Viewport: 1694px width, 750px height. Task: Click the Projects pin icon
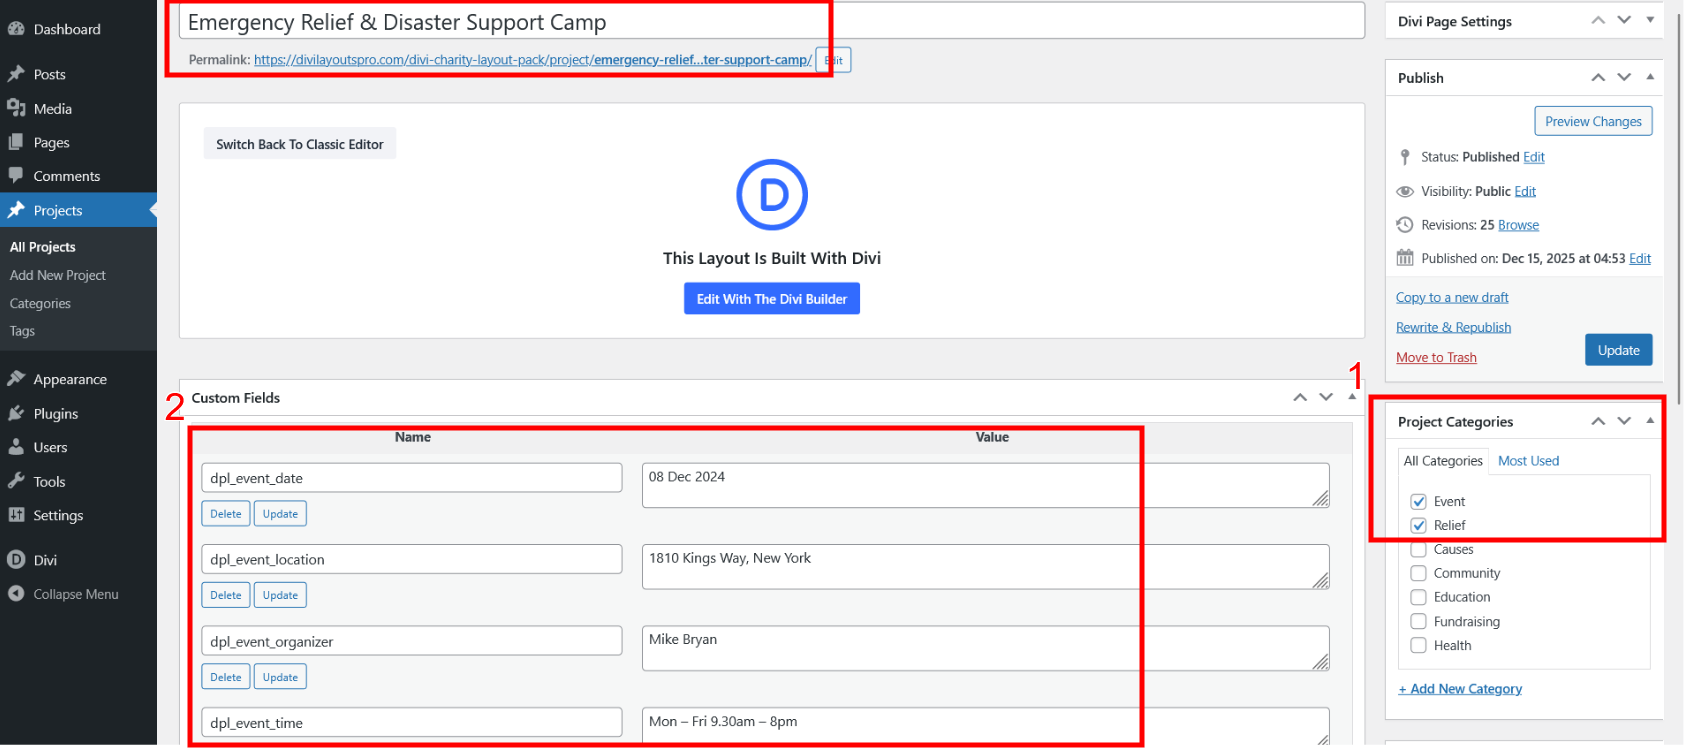[16, 210]
